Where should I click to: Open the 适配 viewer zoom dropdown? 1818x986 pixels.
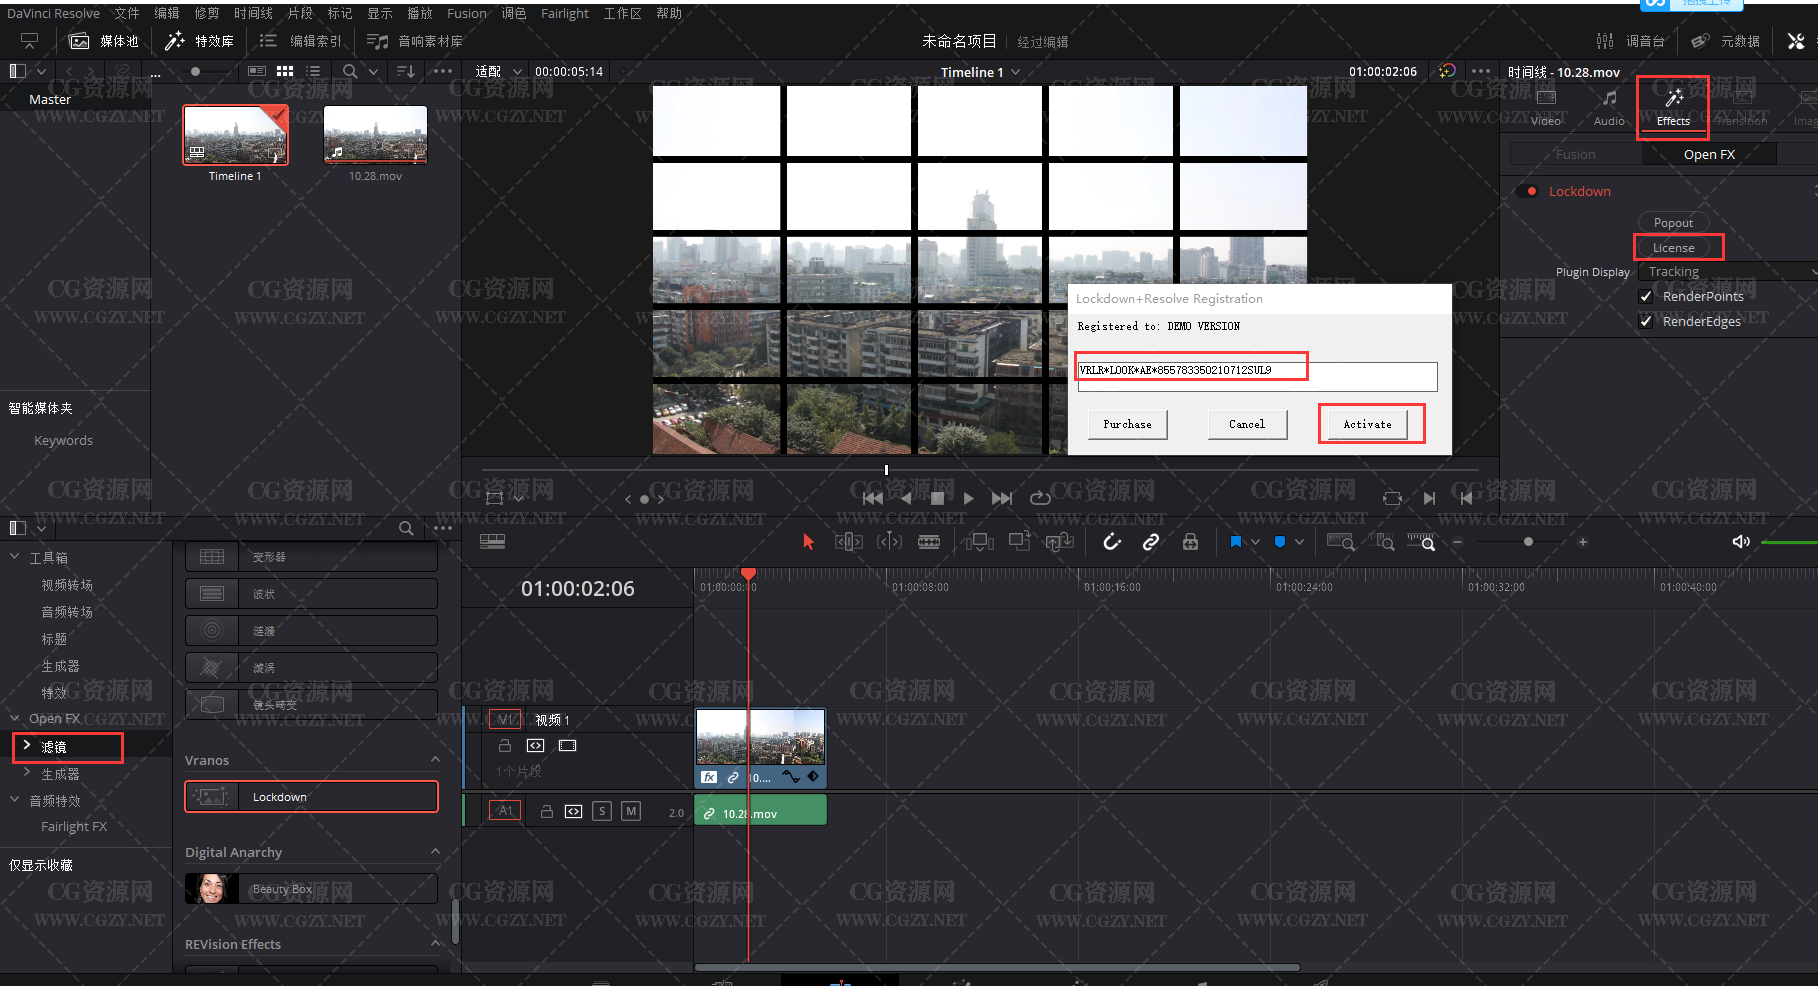click(498, 72)
